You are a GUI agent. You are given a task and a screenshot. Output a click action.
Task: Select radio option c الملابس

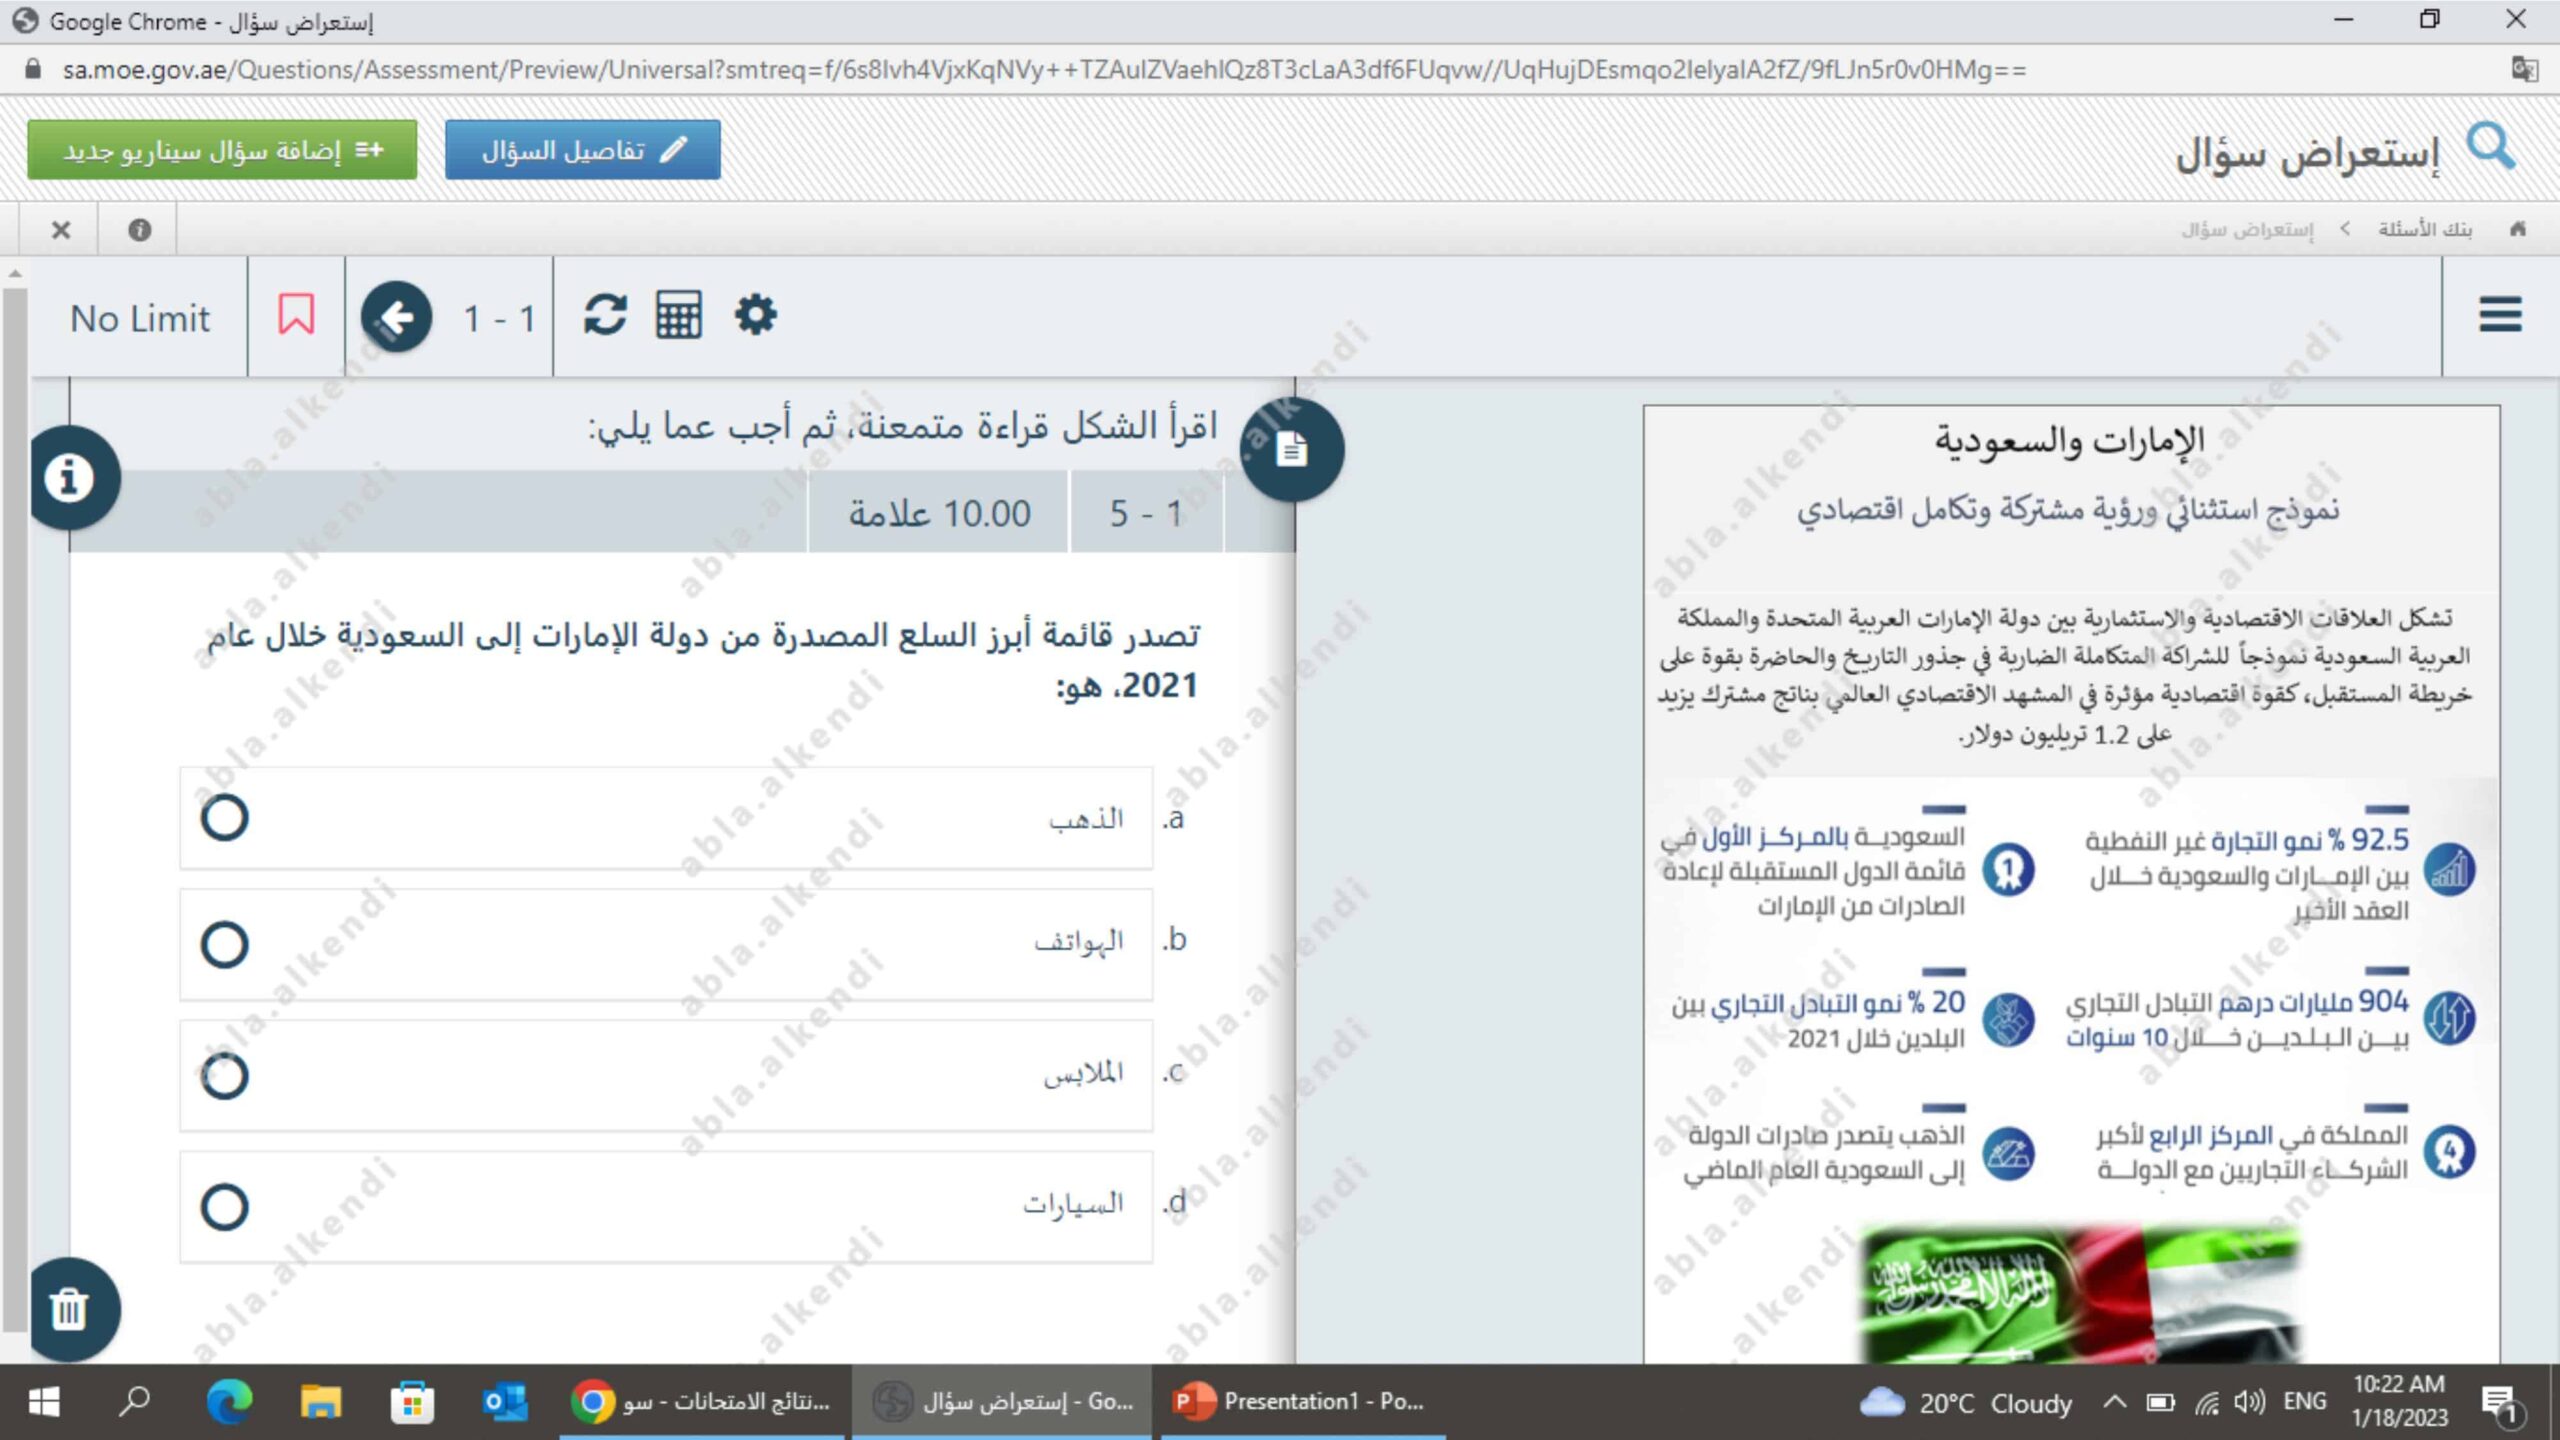[224, 1076]
